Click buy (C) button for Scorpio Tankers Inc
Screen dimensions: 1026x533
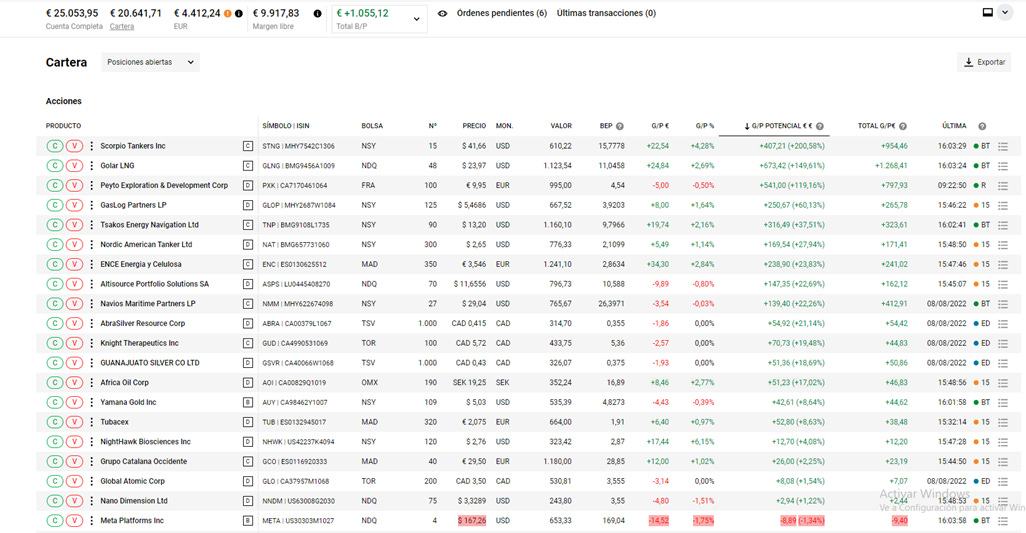click(55, 146)
